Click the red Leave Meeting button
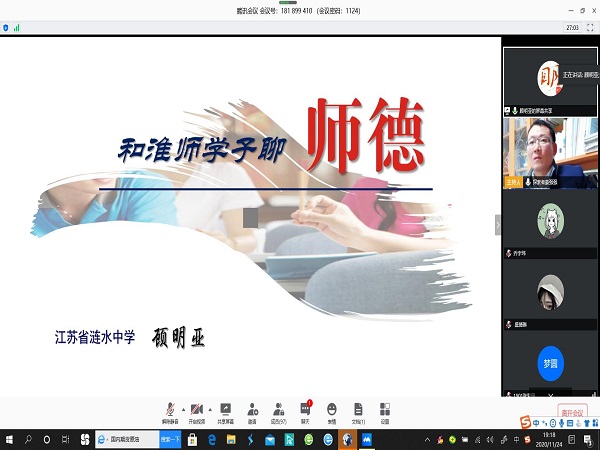This screenshot has height=450, width=600. point(572,412)
